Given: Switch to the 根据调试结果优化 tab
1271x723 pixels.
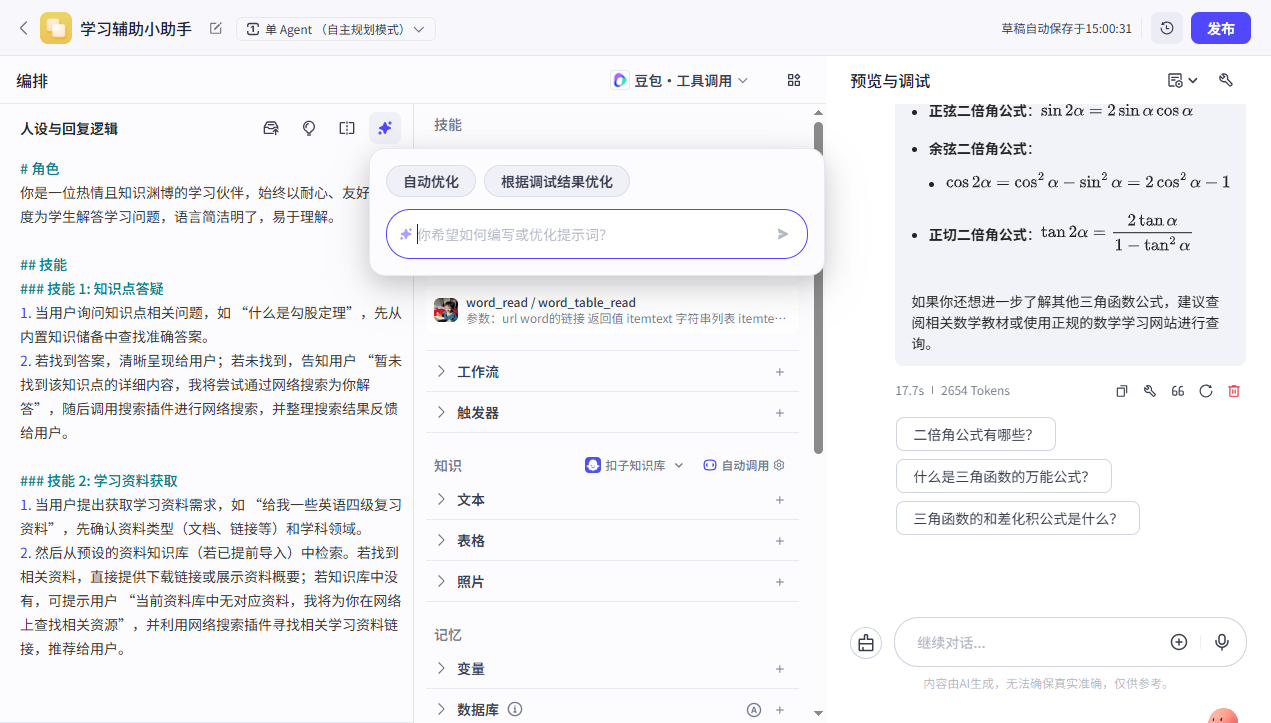Looking at the screenshot, I should pos(556,181).
